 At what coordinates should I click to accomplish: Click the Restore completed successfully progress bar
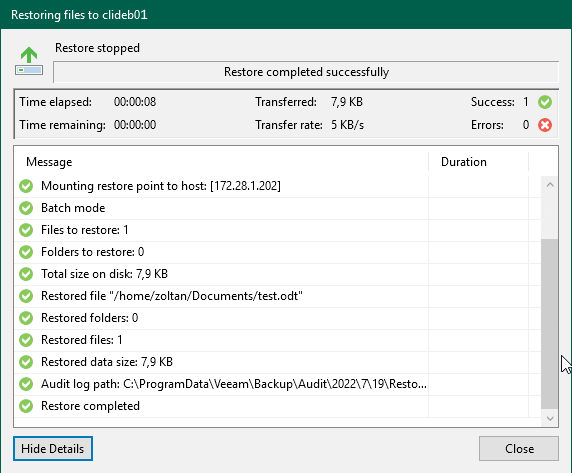tap(306, 72)
